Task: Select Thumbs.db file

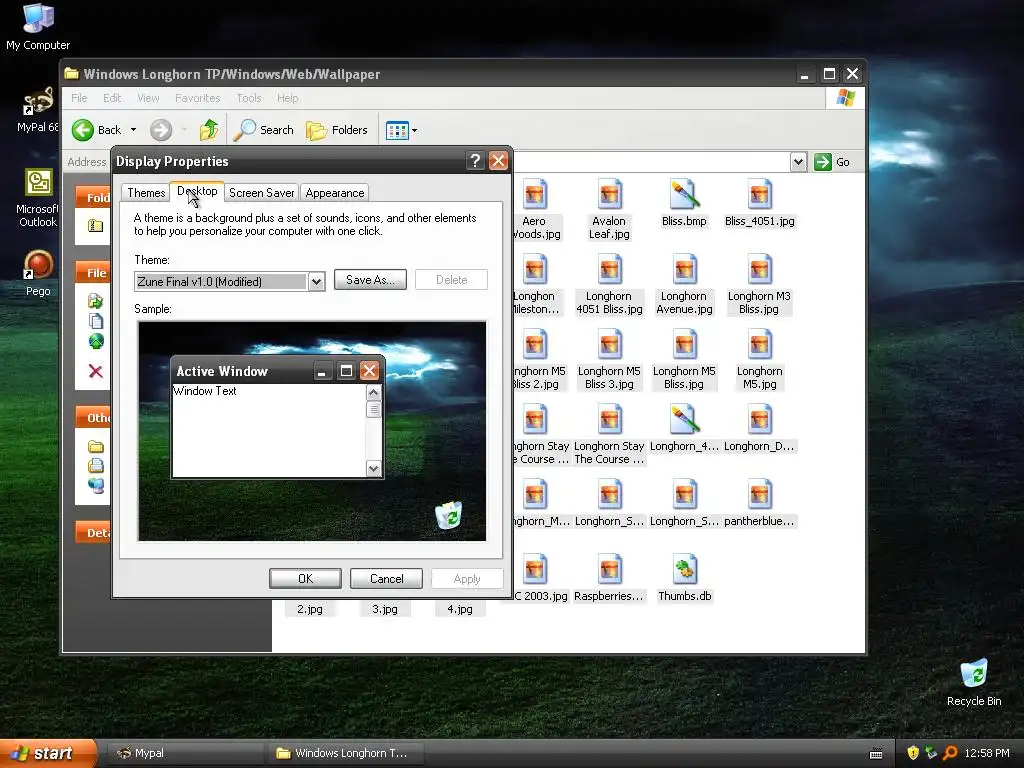Action: pos(684,579)
